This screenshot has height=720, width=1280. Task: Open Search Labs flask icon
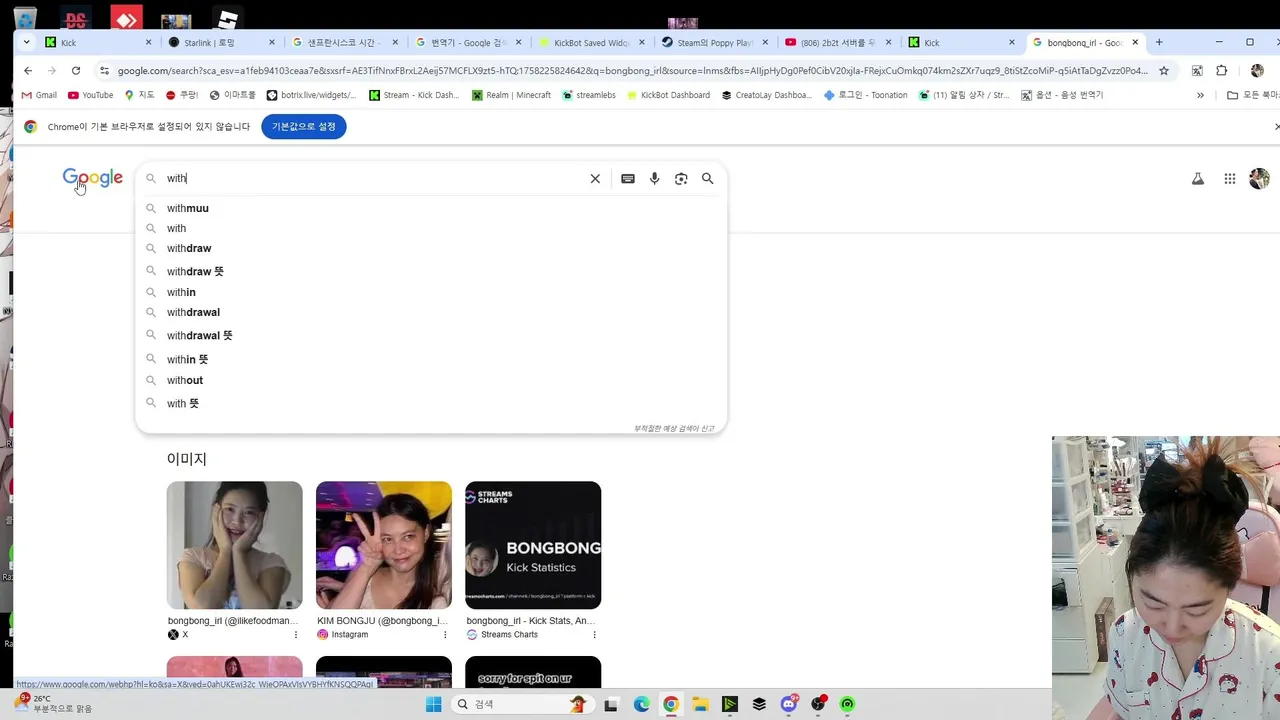pos(1198,179)
